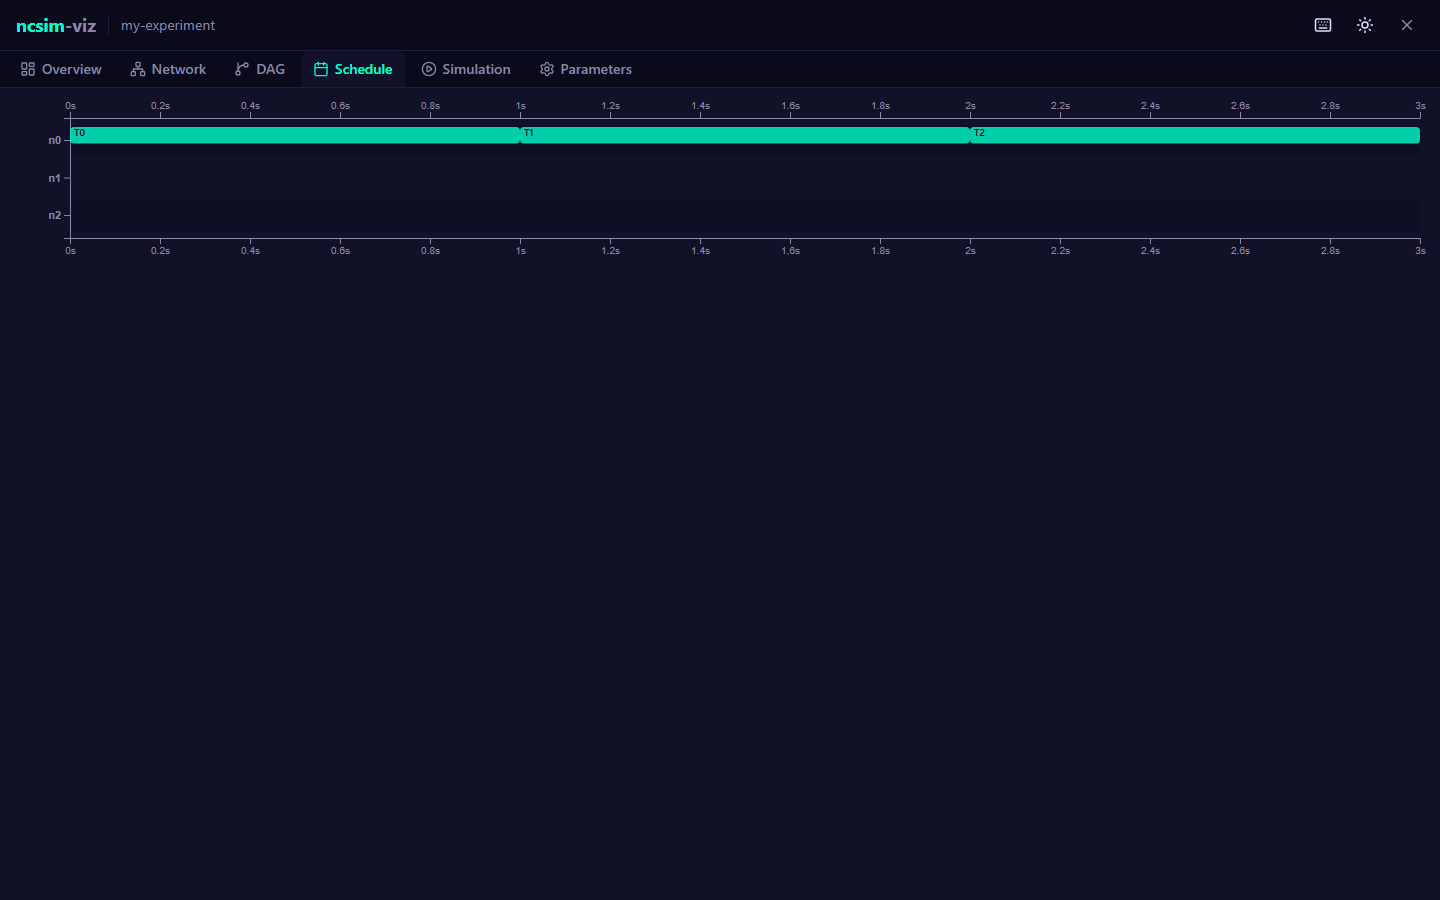Select task T0 bar on the timeline
1440x900 pixels.
coord(295,135)
